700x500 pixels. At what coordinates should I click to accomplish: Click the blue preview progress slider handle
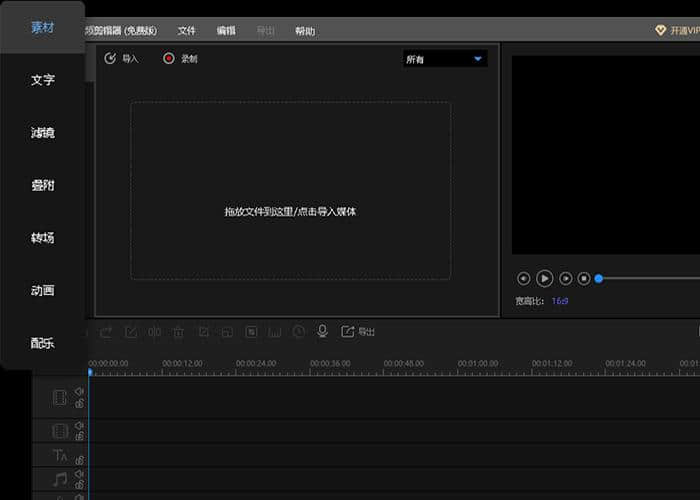tap(599, 278)
